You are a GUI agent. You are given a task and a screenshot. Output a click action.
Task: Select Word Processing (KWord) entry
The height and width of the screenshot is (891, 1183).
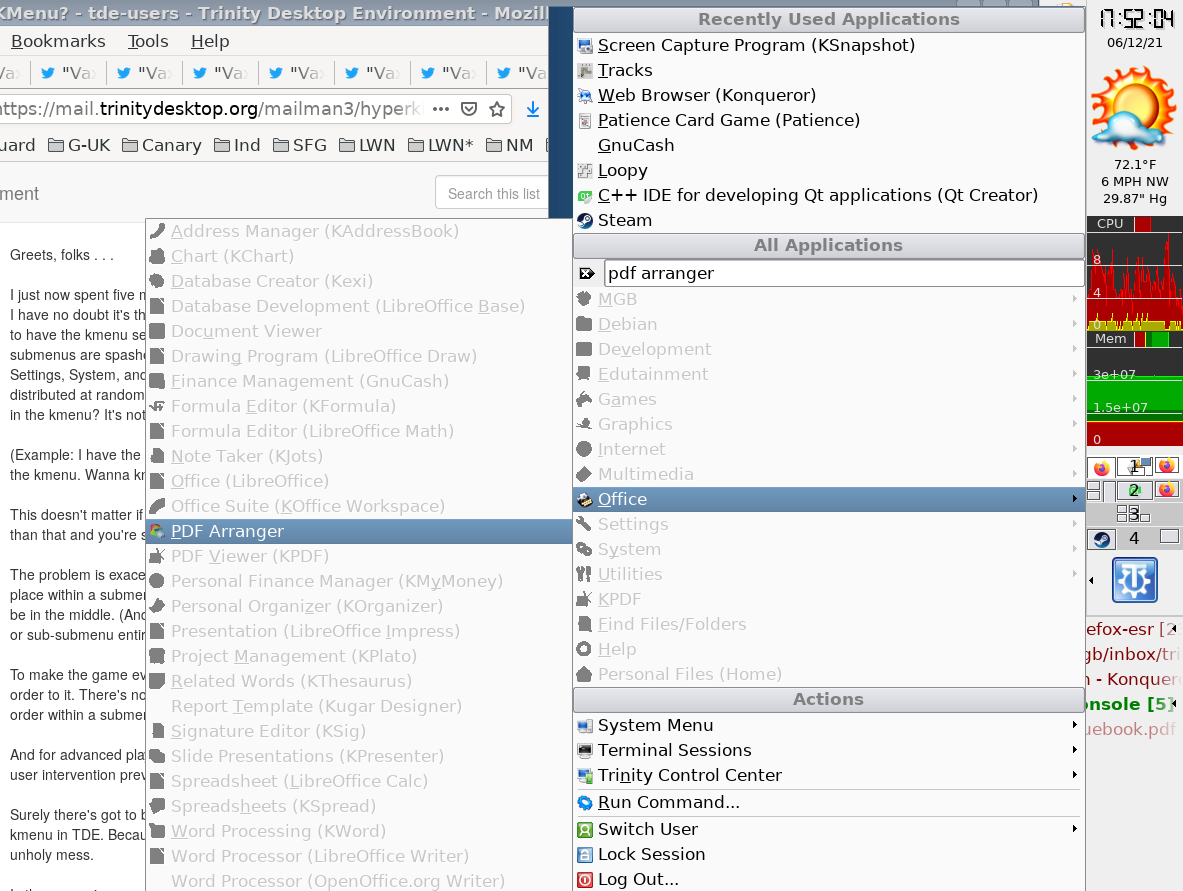[359, 831]
